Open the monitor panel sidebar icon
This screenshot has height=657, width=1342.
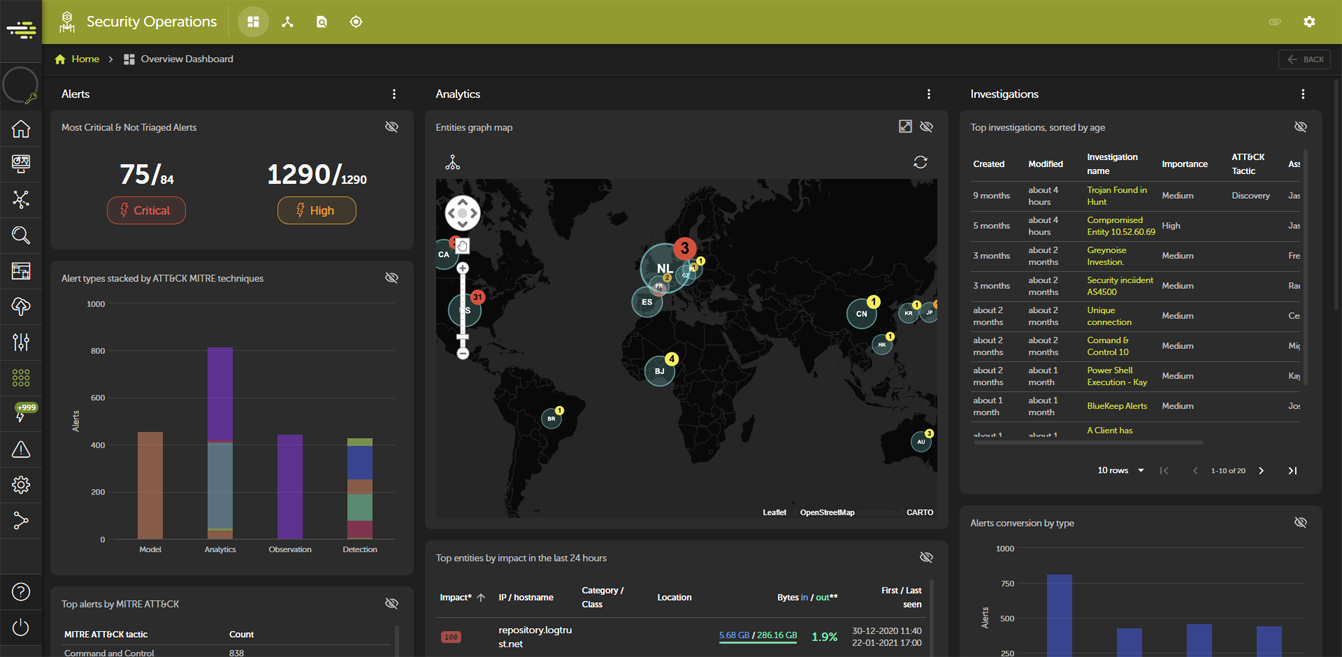click(21, 163)
